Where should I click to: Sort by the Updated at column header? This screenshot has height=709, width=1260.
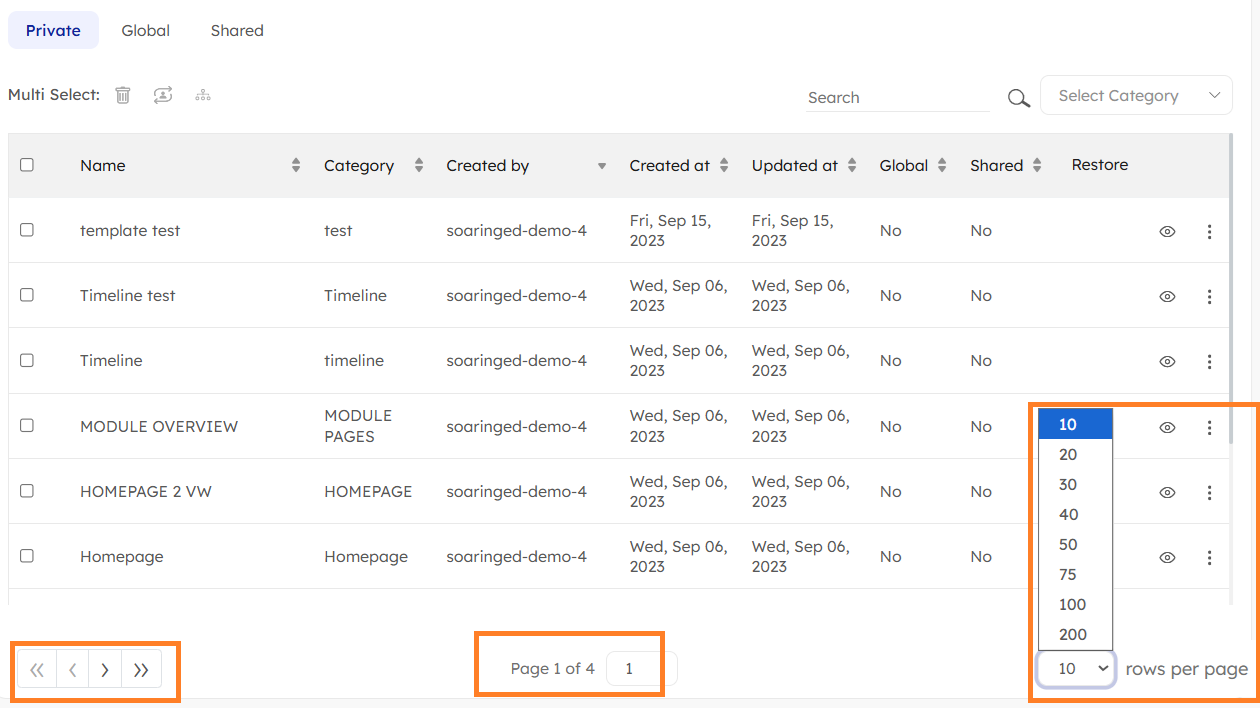851,166
